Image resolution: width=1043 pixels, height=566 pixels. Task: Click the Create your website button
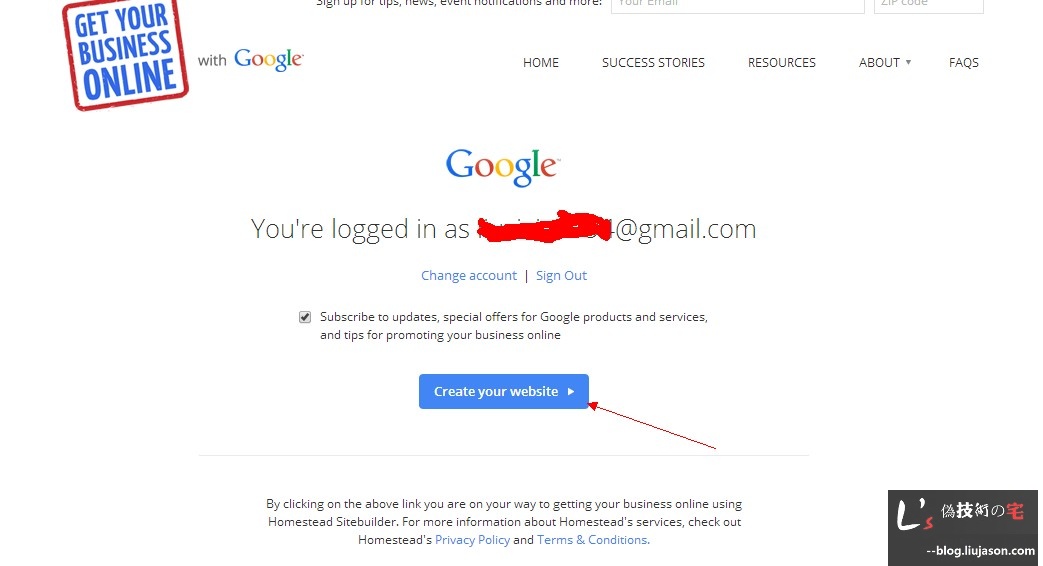pyautogui.click(x=504, y=392)
